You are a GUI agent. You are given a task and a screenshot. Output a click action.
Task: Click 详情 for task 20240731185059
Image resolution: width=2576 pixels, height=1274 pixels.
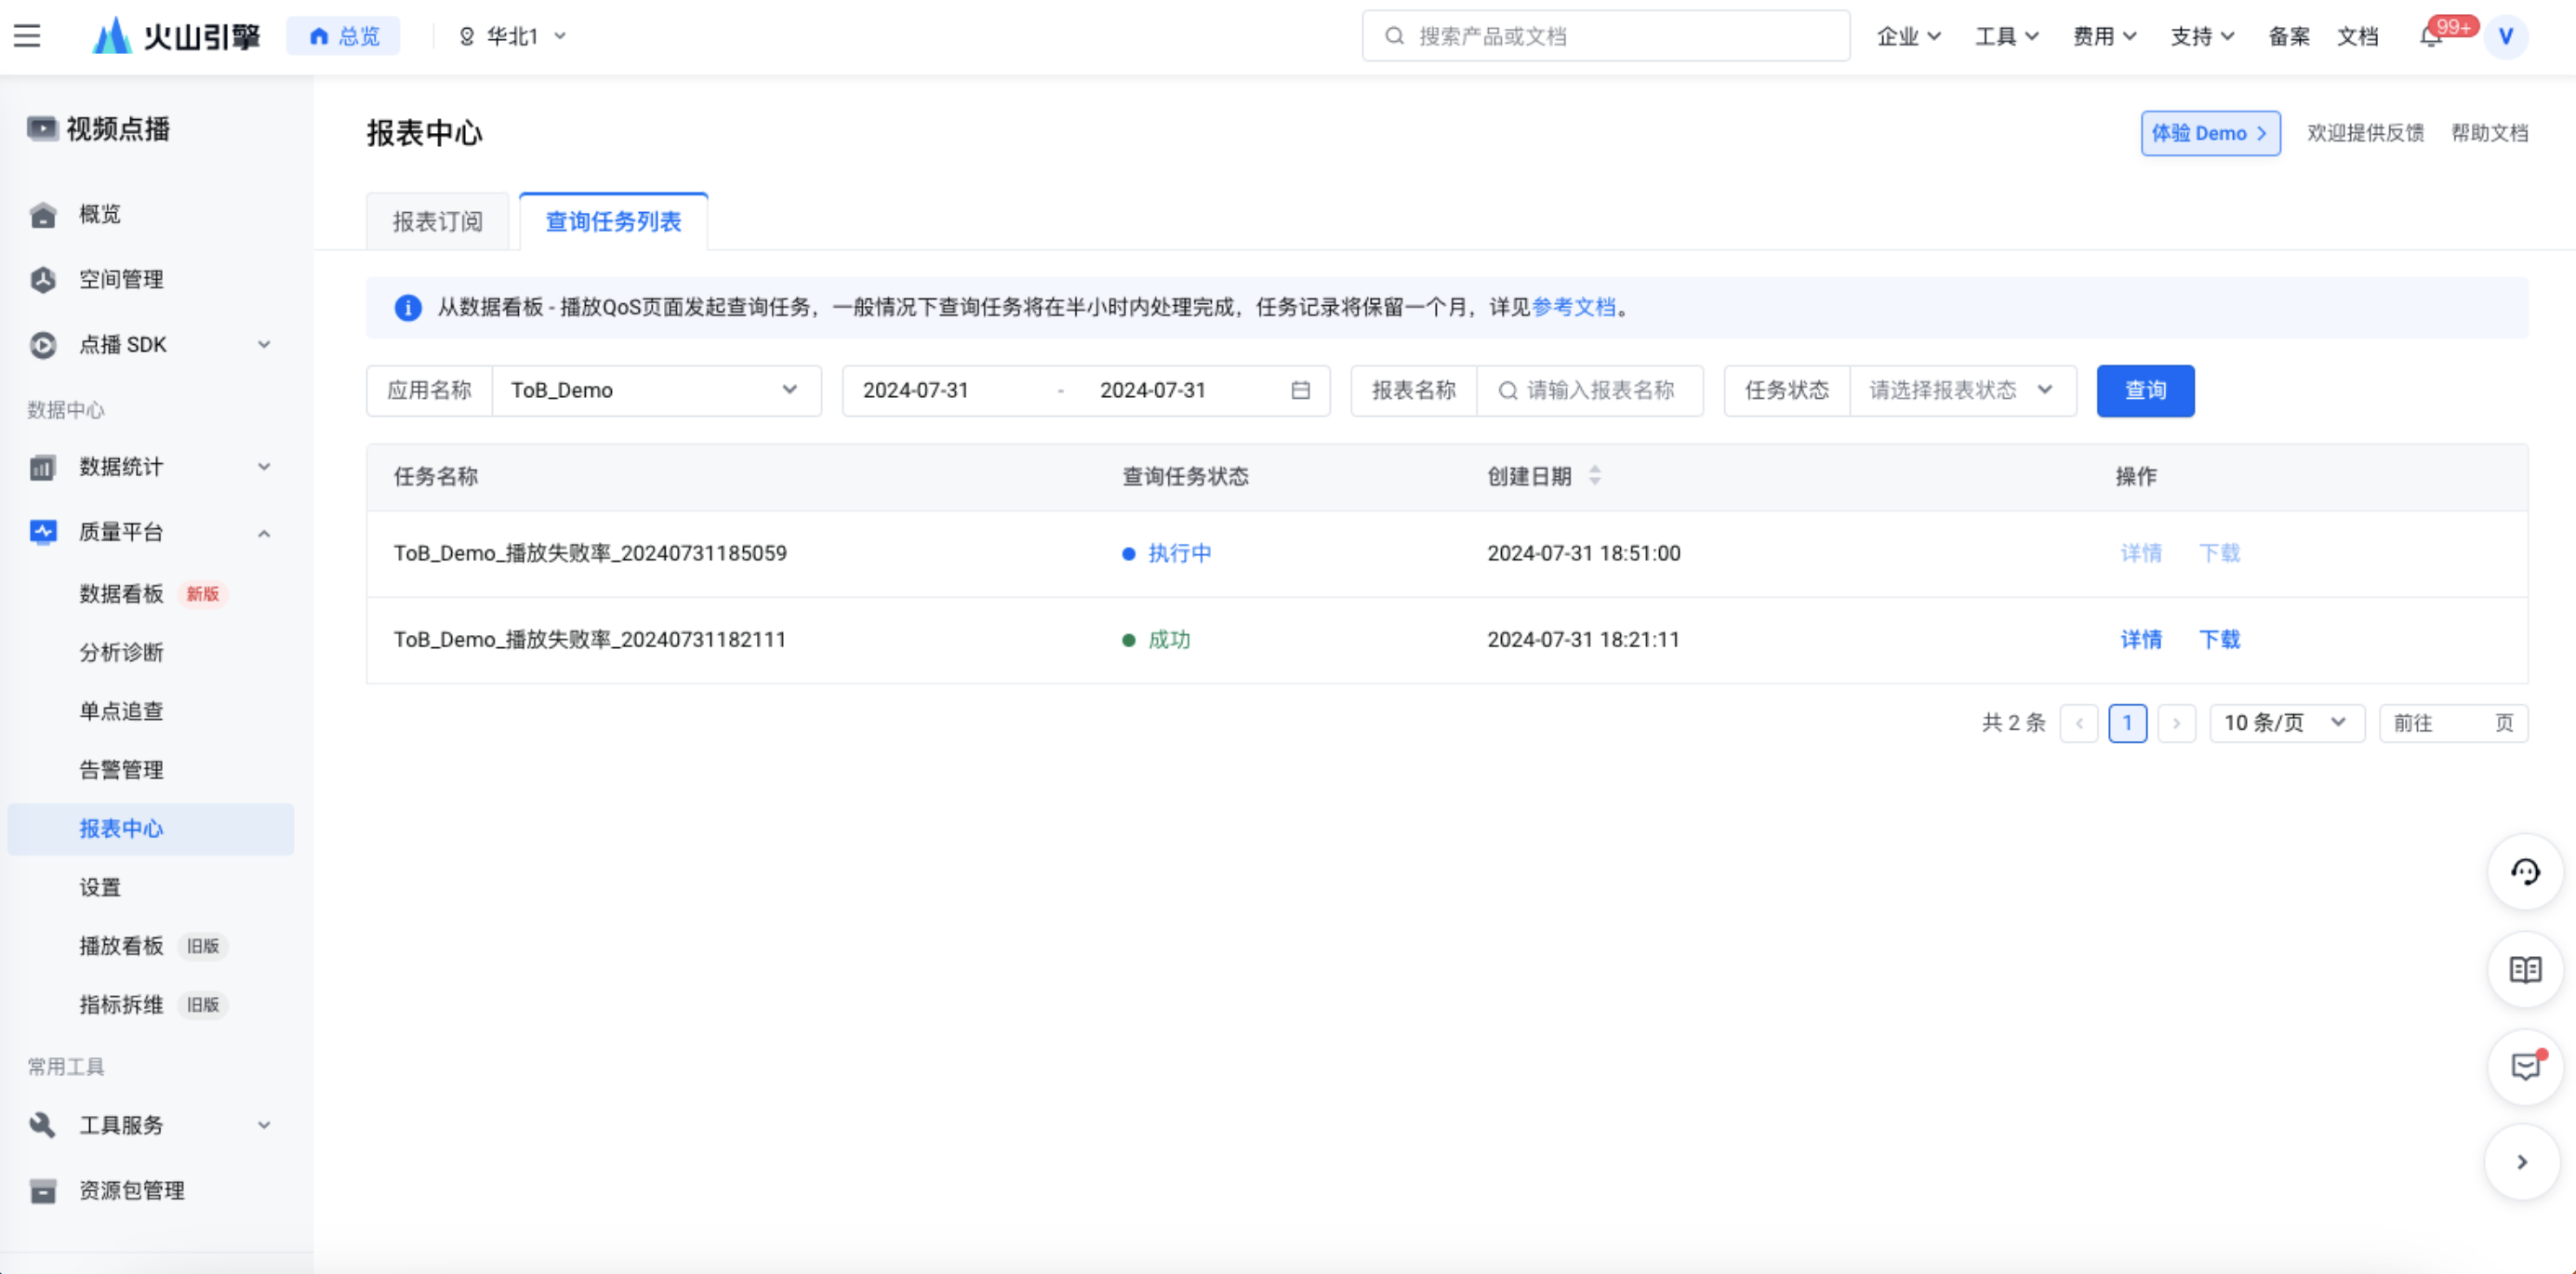point(2141,553)
